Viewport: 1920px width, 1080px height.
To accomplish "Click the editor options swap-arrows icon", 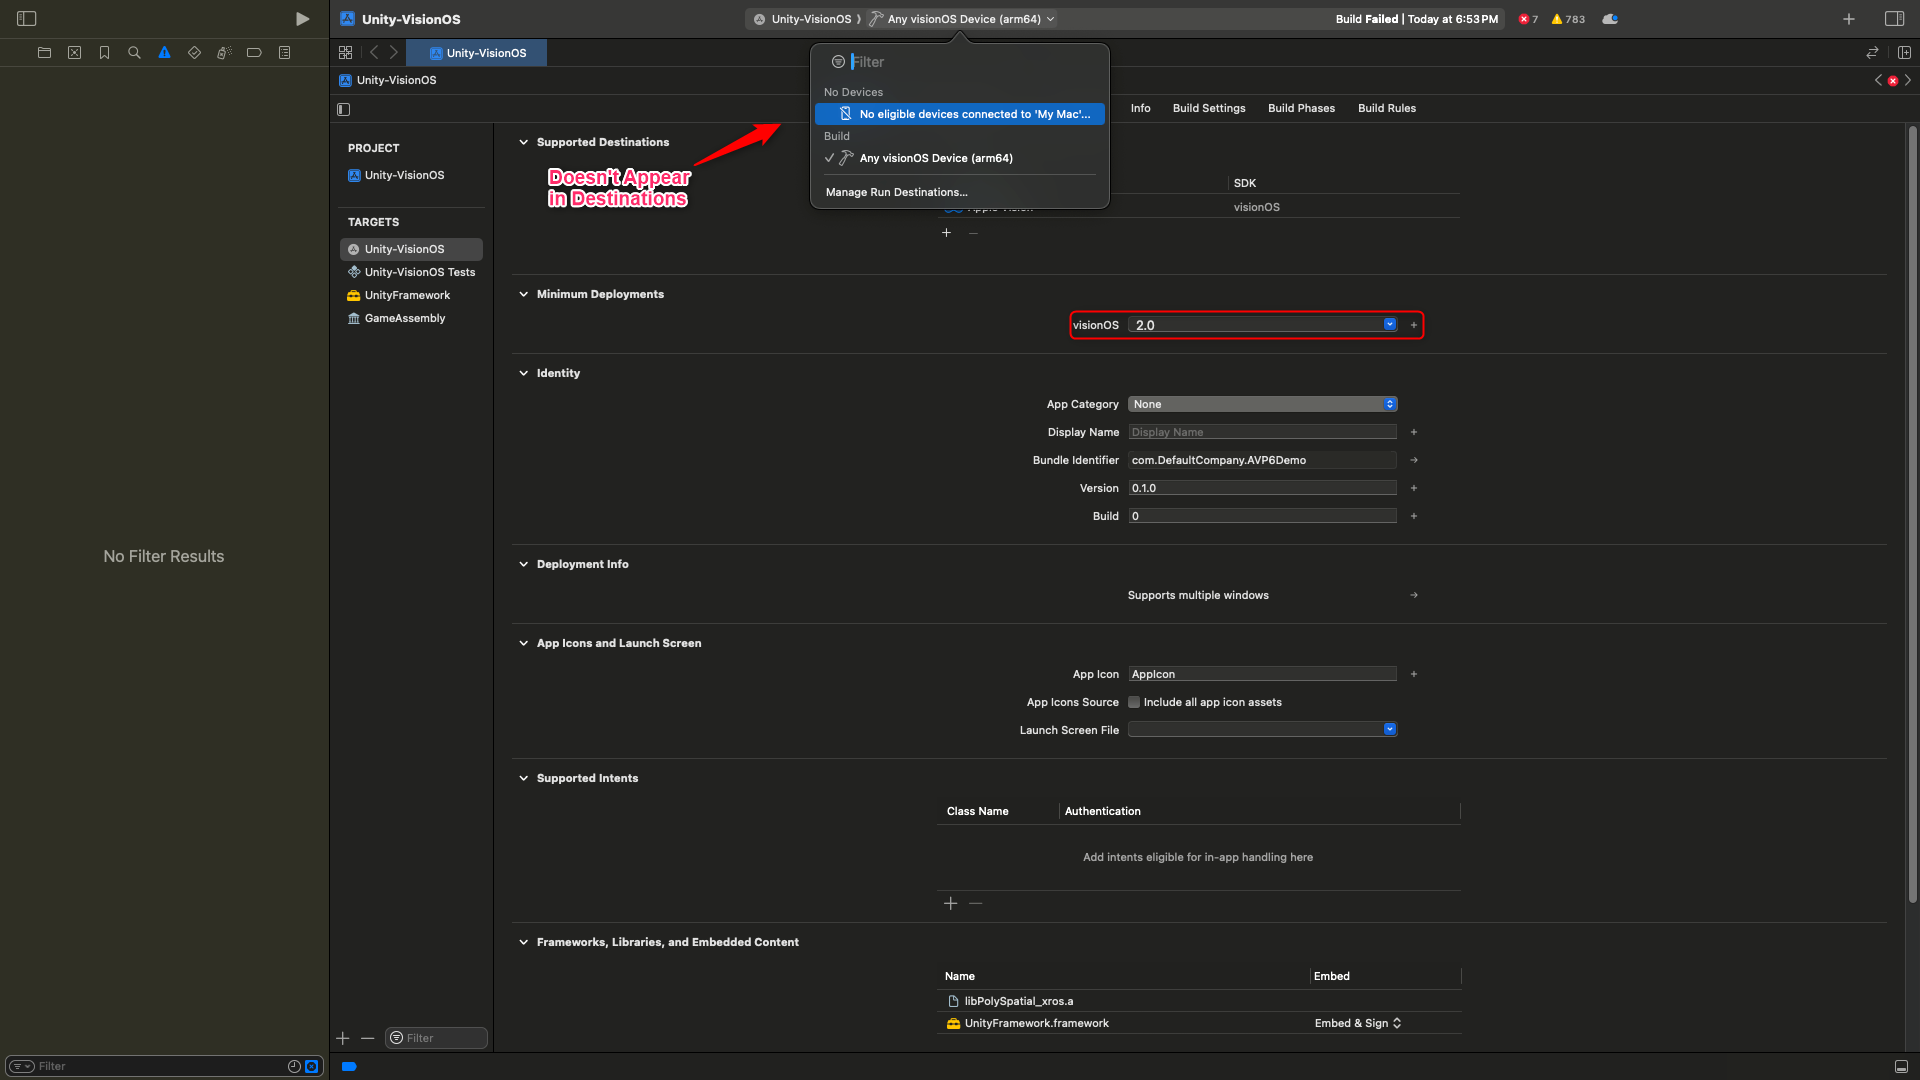I will (1872, 53).
